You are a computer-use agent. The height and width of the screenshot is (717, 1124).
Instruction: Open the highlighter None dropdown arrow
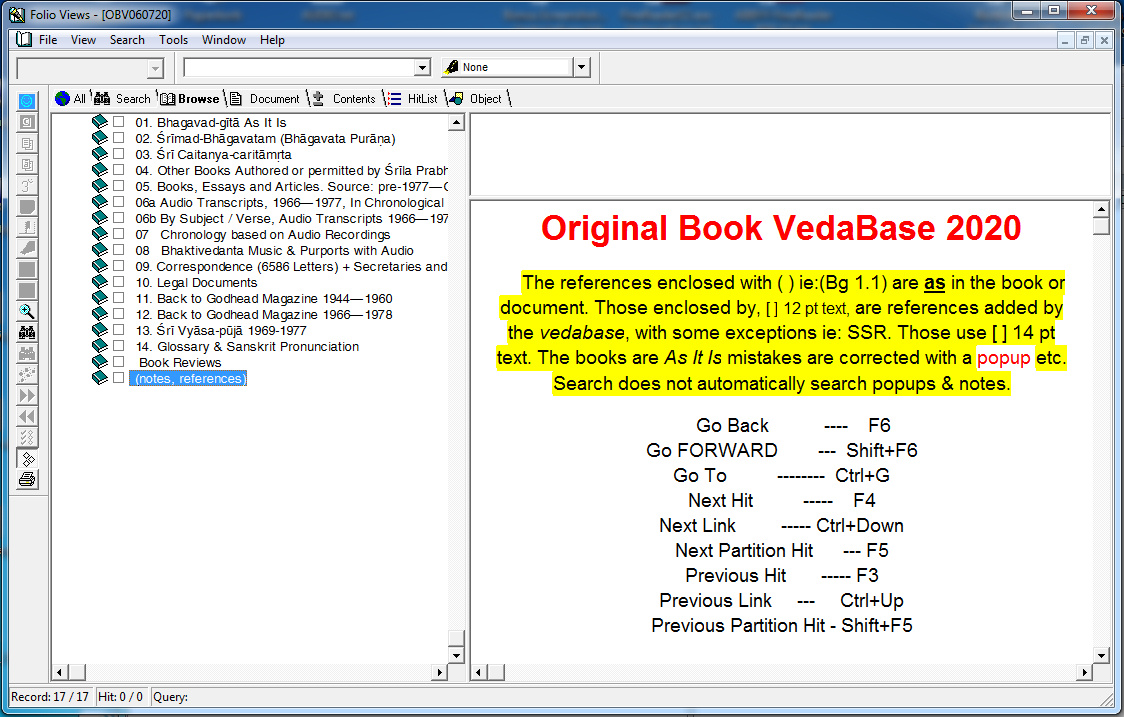tap(581, 67)
